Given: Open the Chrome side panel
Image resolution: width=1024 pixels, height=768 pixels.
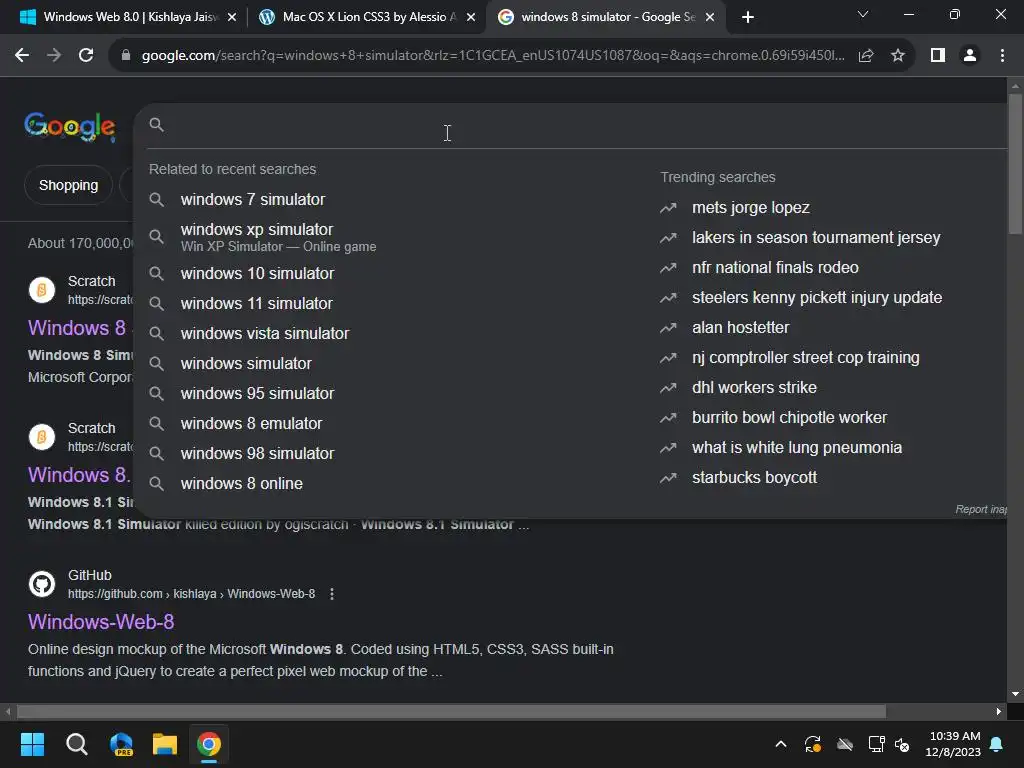Looking at the screenshot, I should [938, 56].
